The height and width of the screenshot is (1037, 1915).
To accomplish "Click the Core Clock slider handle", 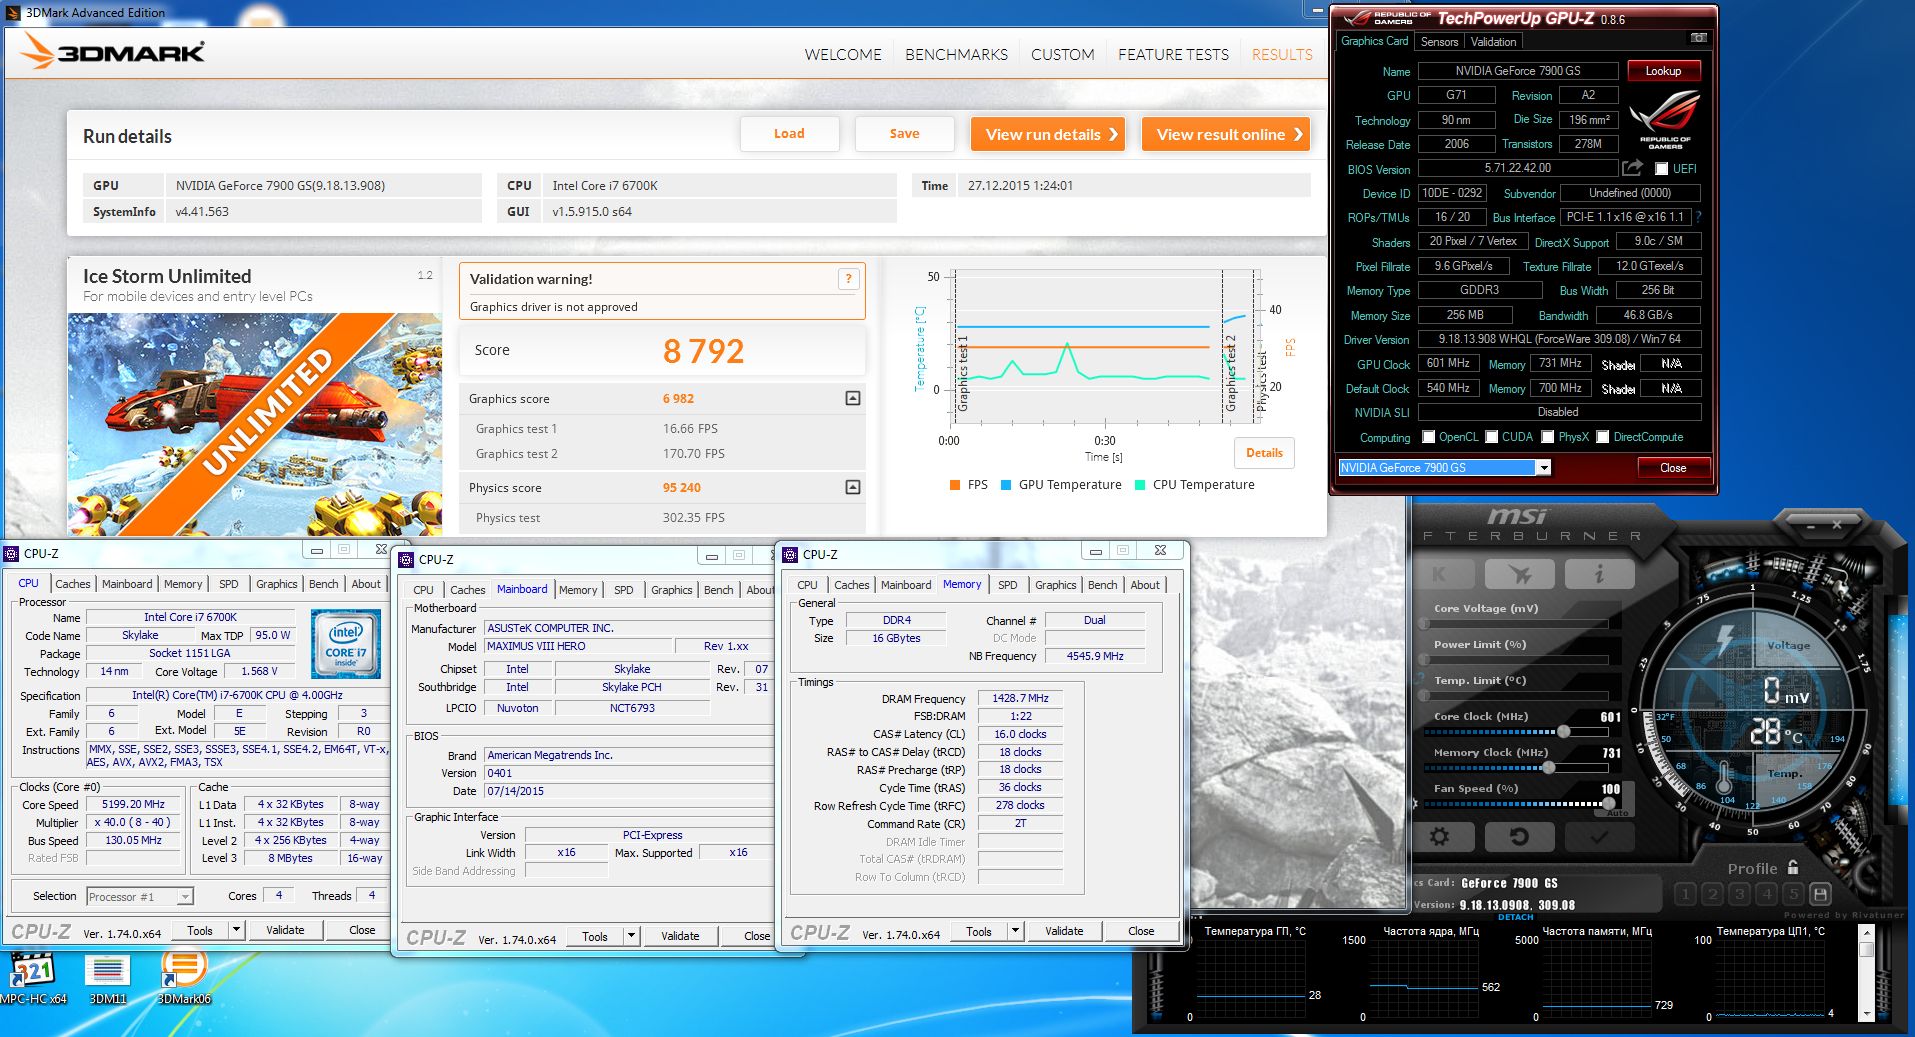I will [1563, 731].
